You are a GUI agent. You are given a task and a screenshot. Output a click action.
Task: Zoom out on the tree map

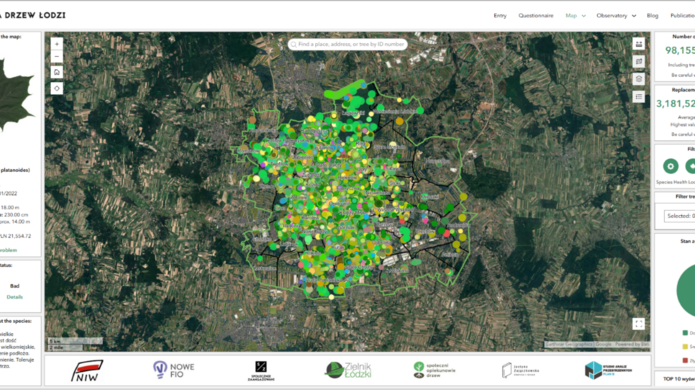(57, 57)
